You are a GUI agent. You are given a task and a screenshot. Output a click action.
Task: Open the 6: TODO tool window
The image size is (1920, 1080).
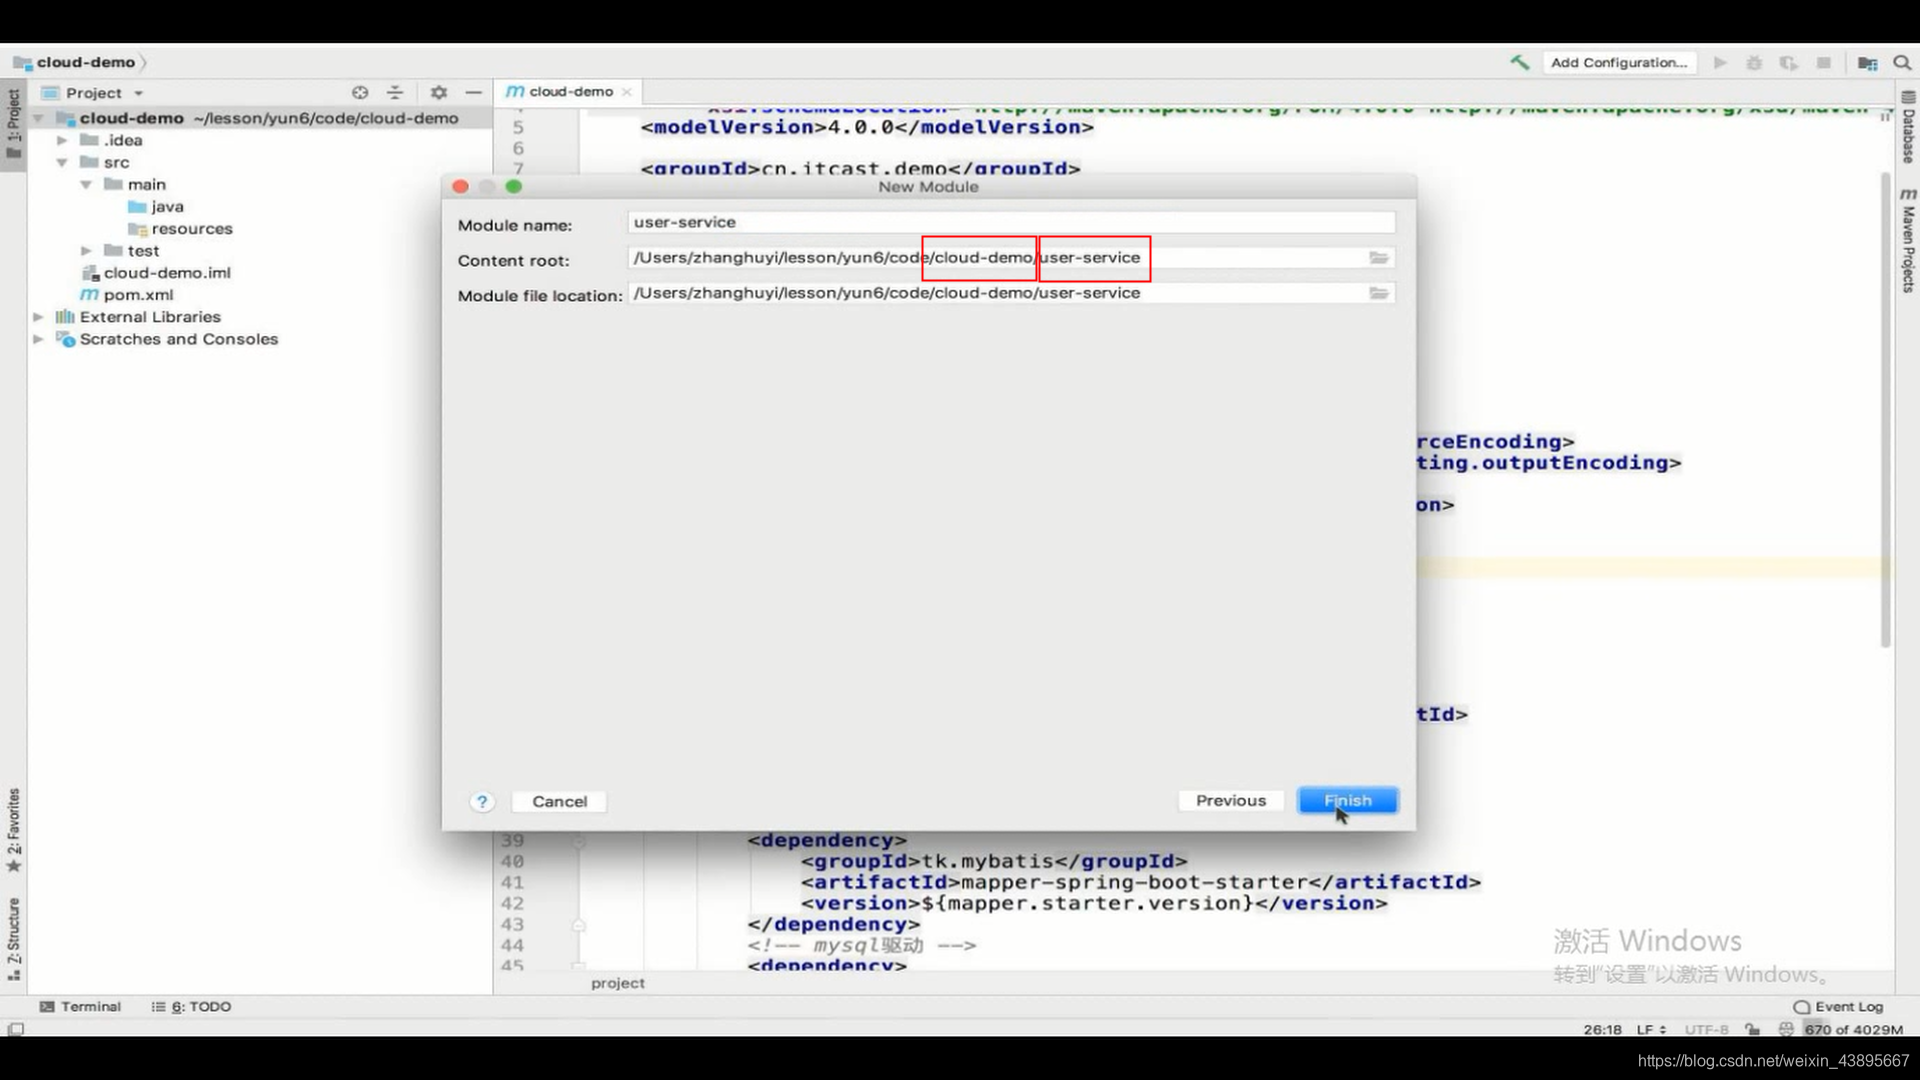tap(191, 1006)
